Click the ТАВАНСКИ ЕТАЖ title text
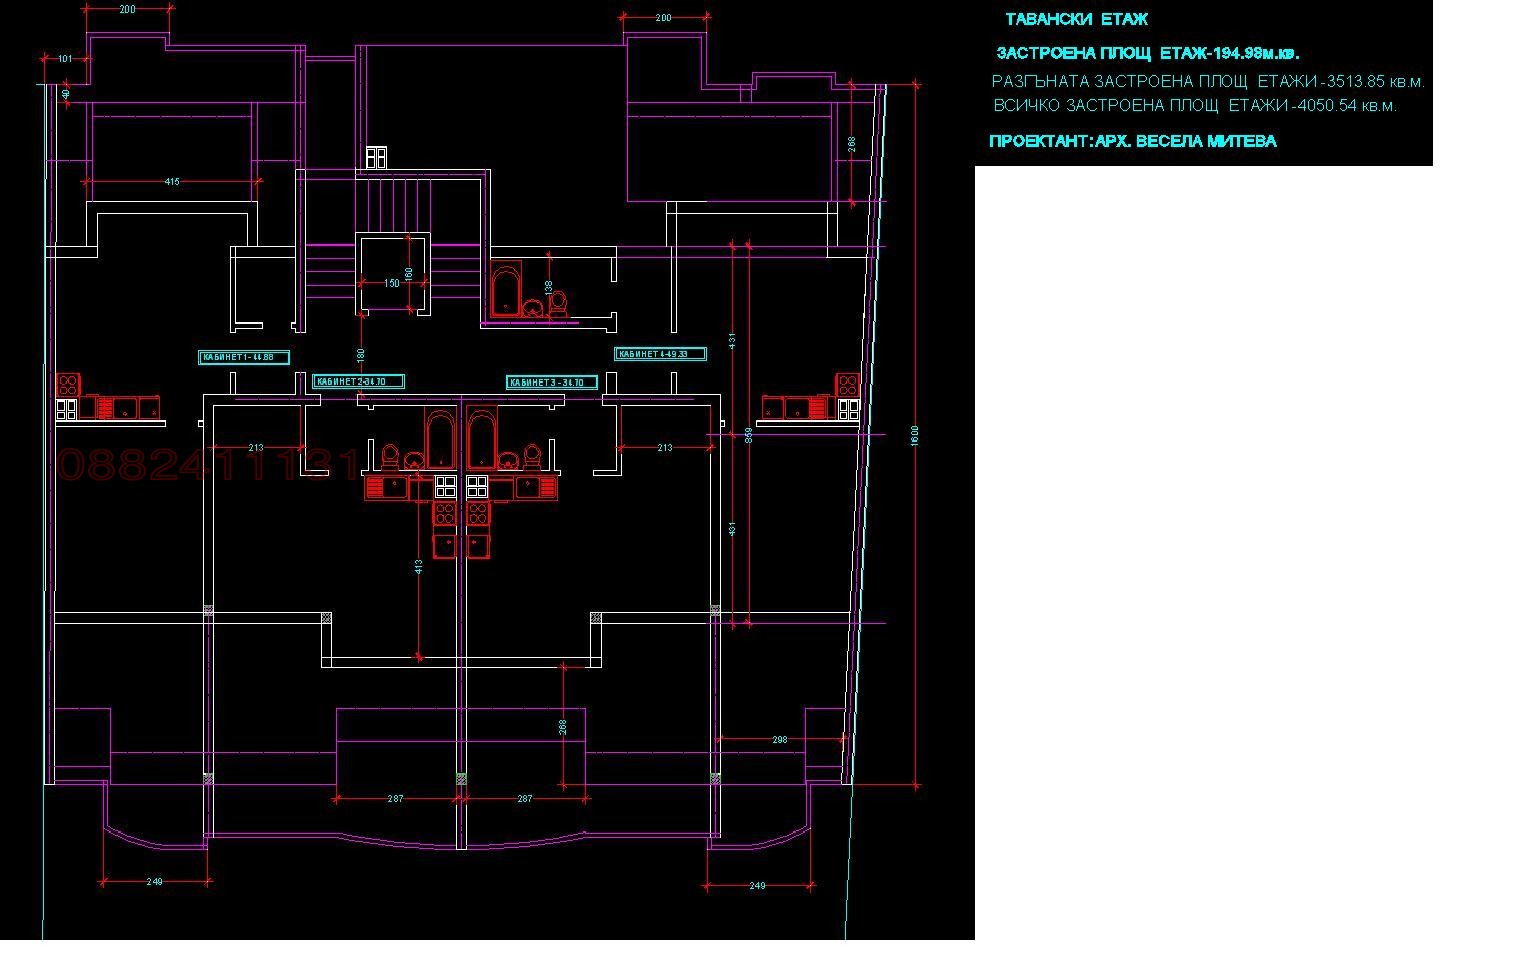The image size is (1534, 959). click(1076, 19)
